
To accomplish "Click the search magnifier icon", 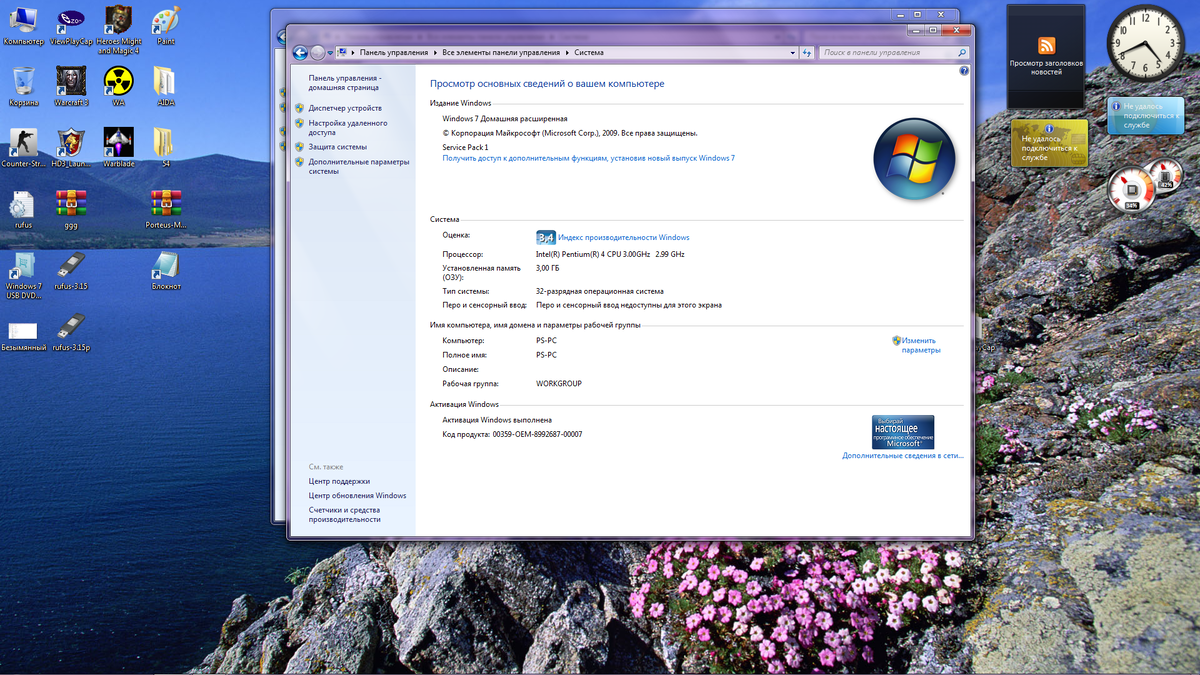I will tap(962, 52).
